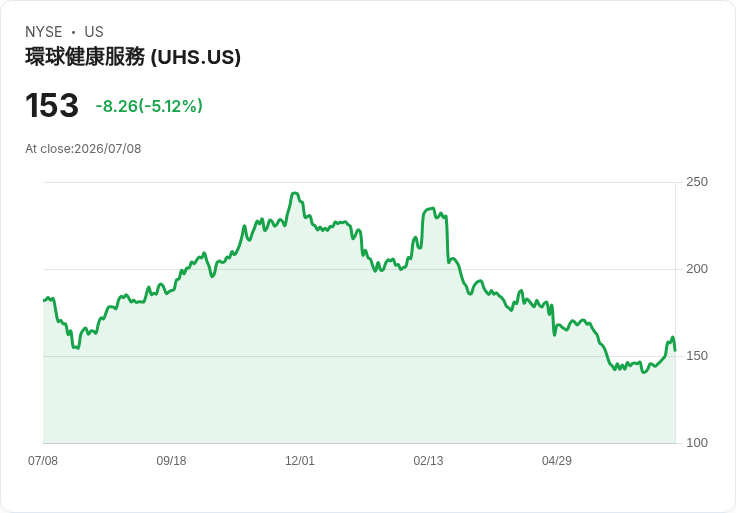This screenshot has width=736, height=513.
Task: Click the stock title UHS.US
Action: click(133, 57)
